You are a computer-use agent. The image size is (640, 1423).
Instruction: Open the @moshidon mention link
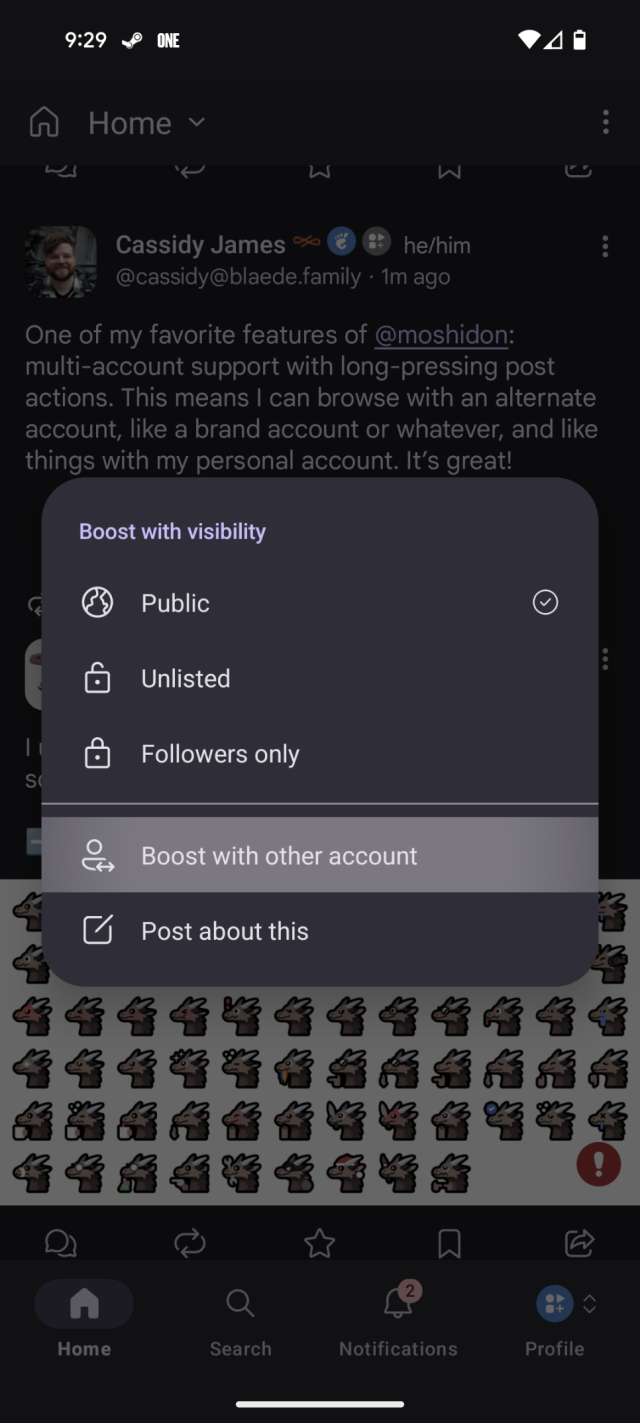pyautogui.click(x=440, y=335)
